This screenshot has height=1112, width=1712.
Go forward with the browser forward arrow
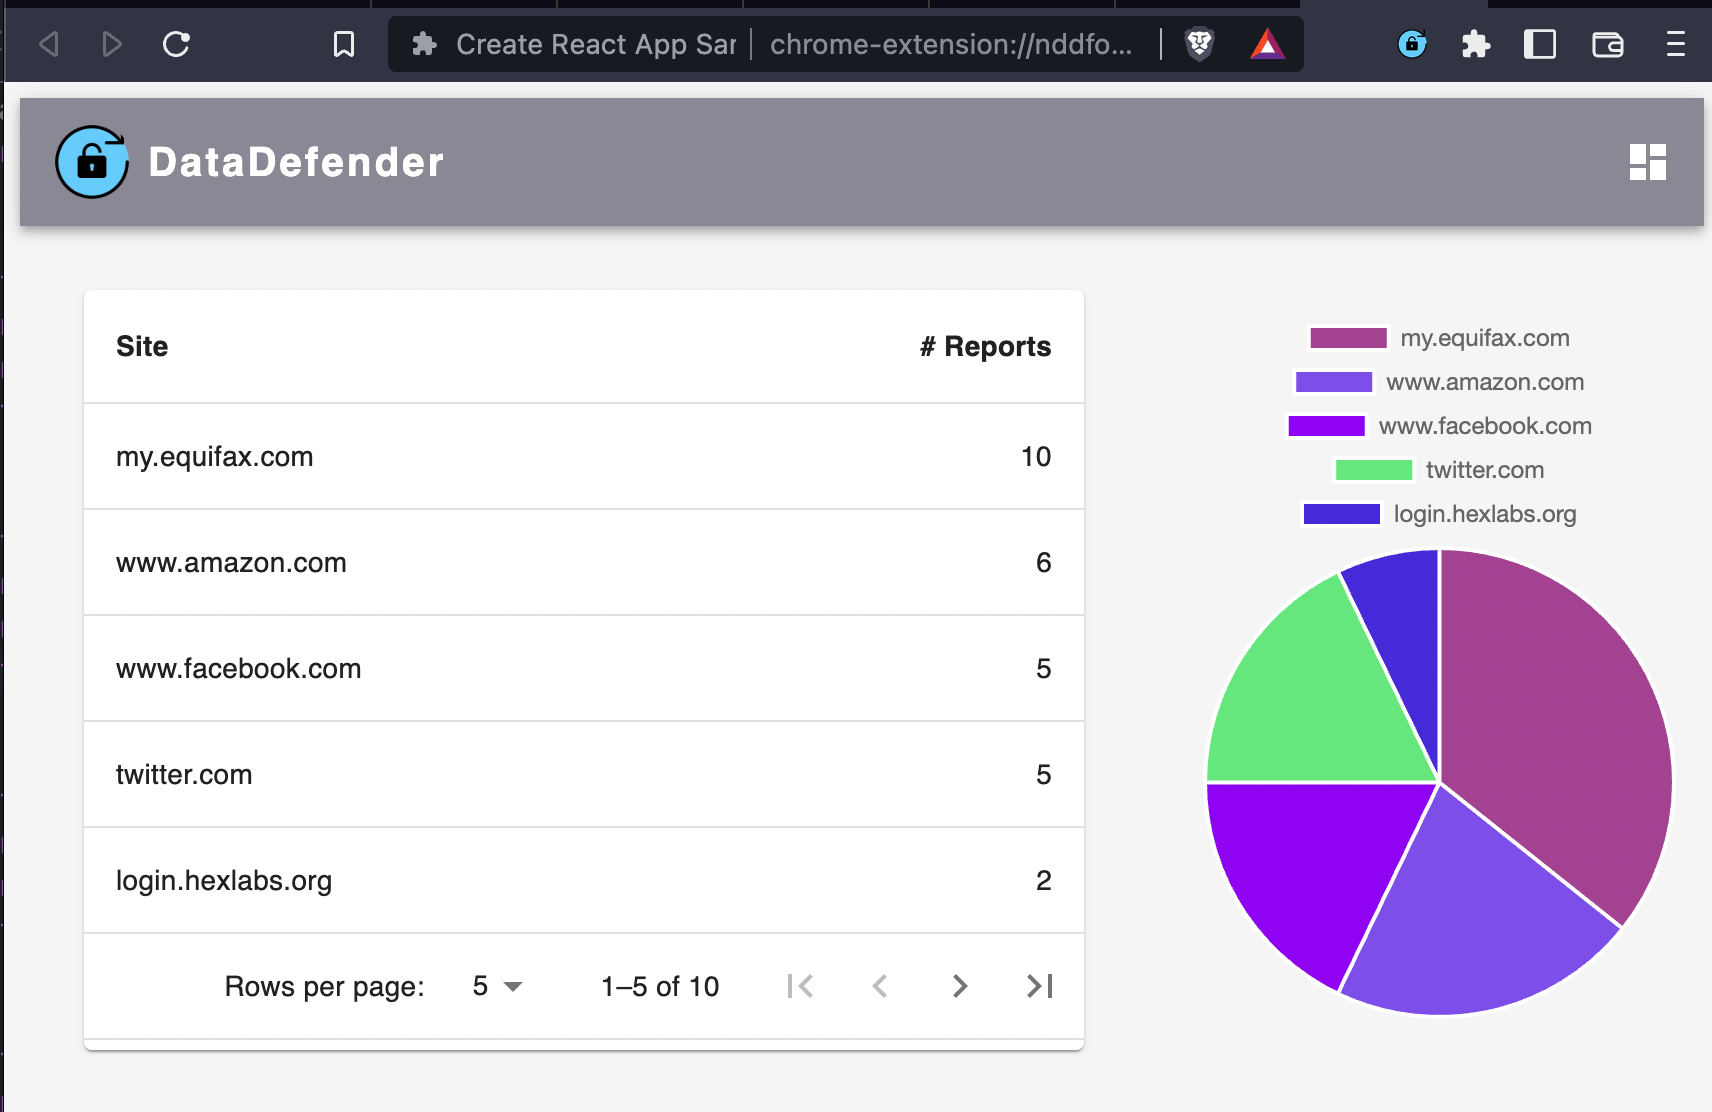pos(112,44)
